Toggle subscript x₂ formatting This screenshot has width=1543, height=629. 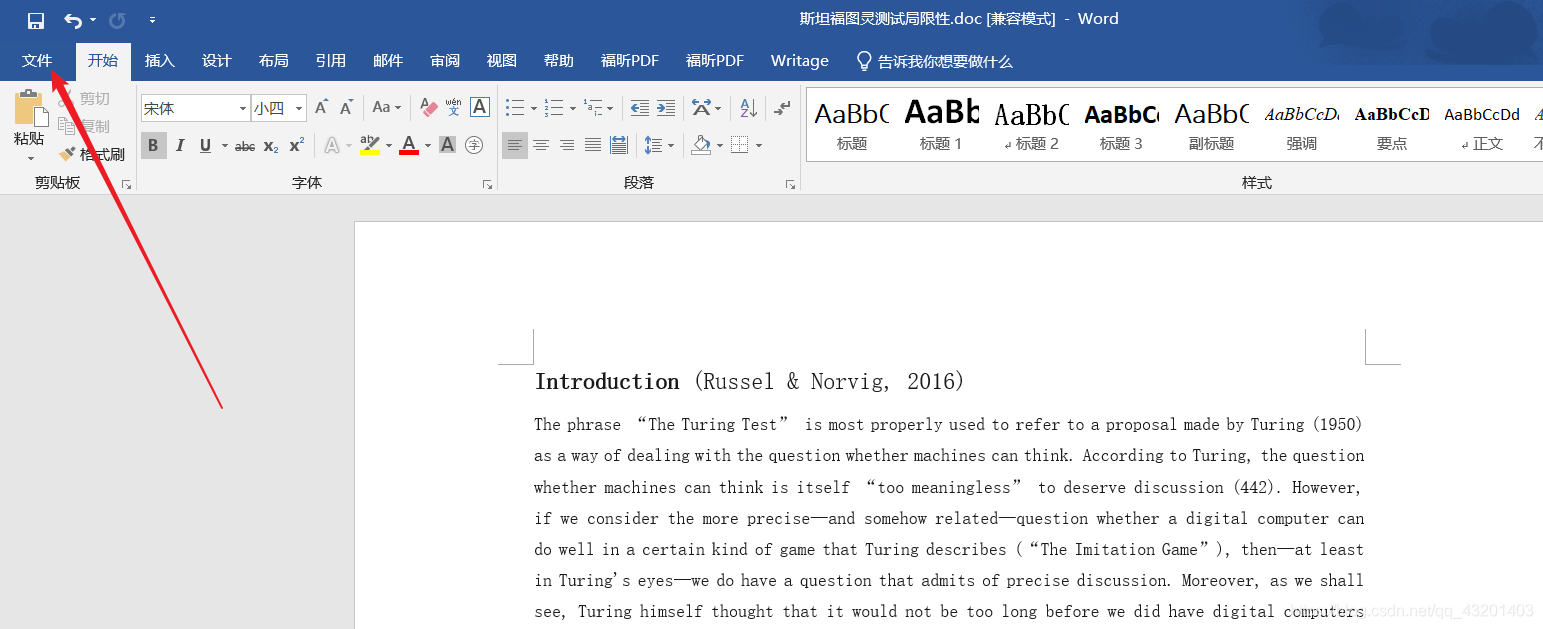point(271,146)
